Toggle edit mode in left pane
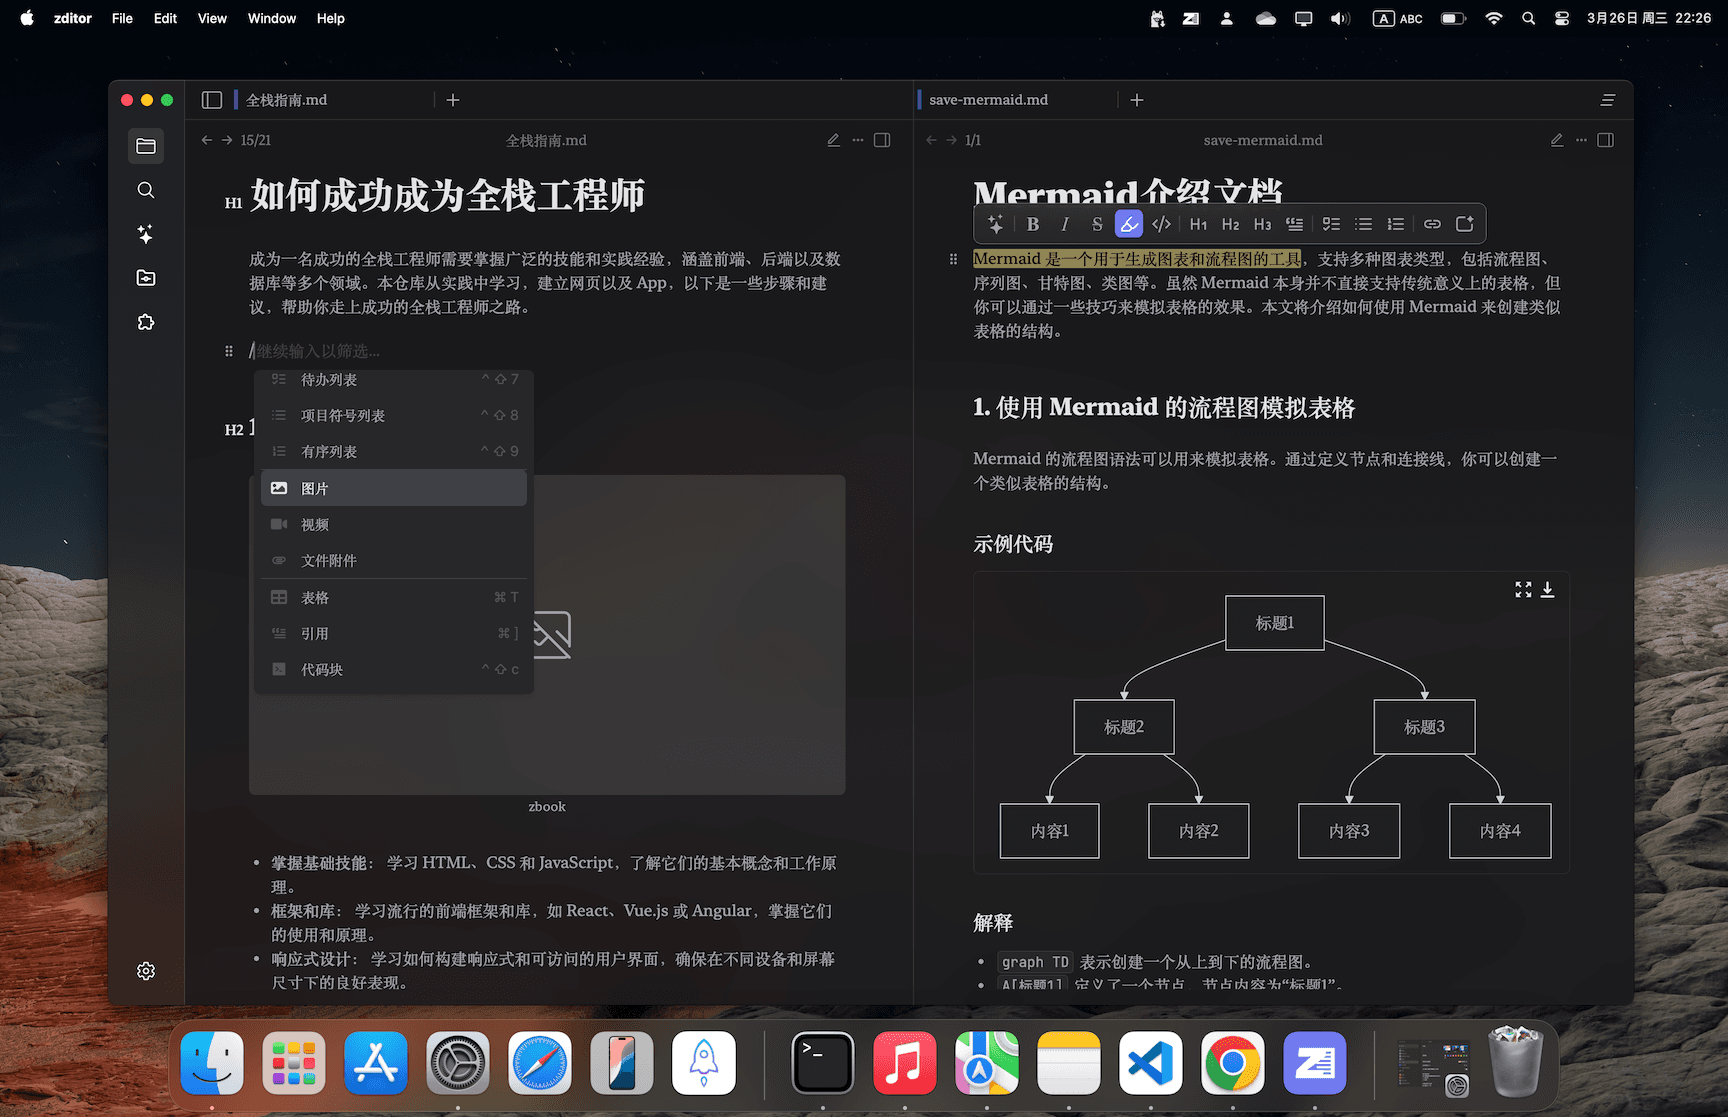Image resolution: width=1728 pixels, height=1117 pixels. pos(833,140)
